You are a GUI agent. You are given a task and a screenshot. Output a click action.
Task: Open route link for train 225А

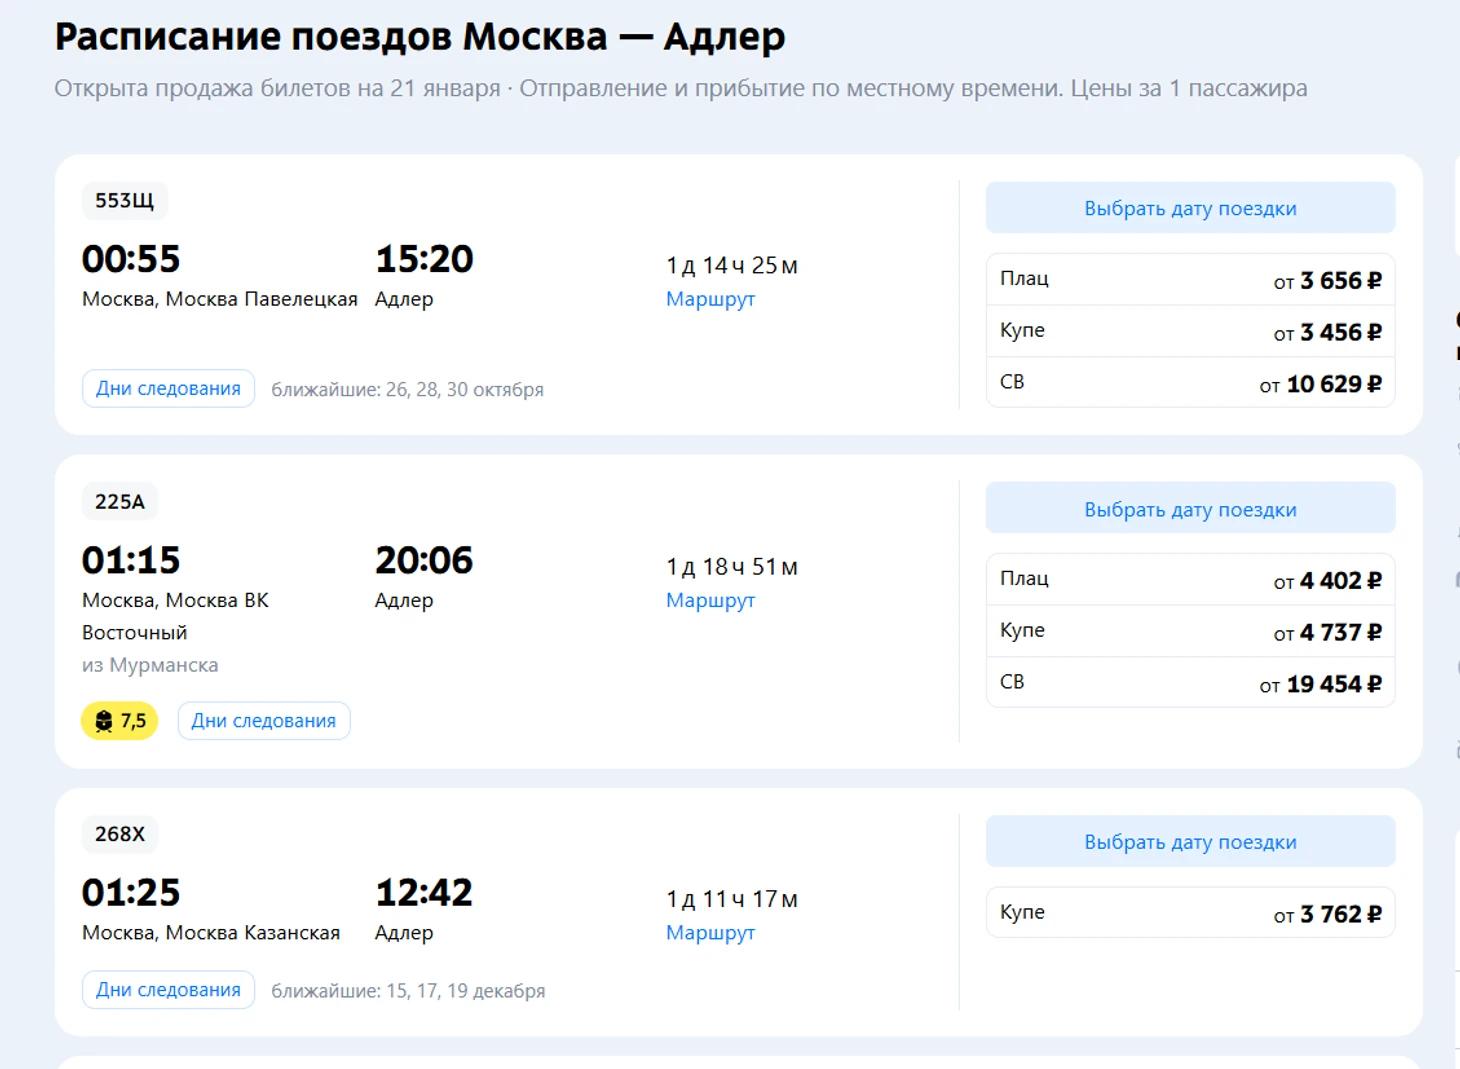point(710,600)
